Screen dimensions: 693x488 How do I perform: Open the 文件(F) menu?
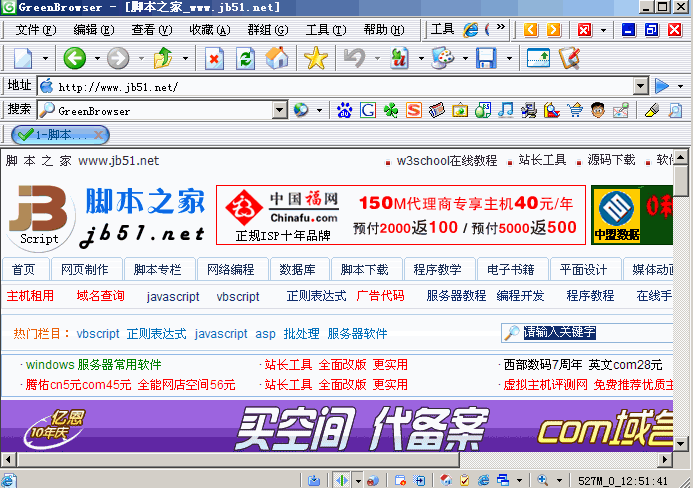(36, 30)
